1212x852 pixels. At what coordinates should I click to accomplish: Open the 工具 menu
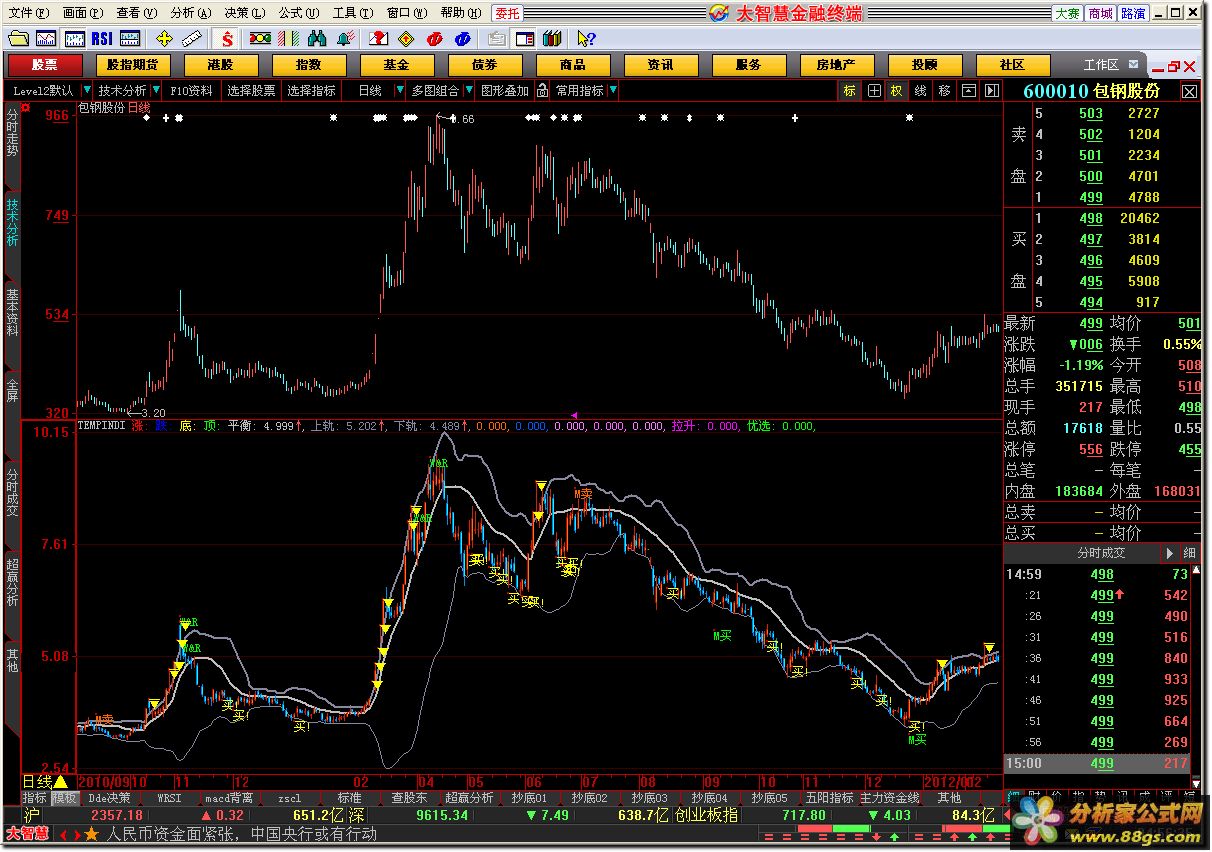(352, 13)
